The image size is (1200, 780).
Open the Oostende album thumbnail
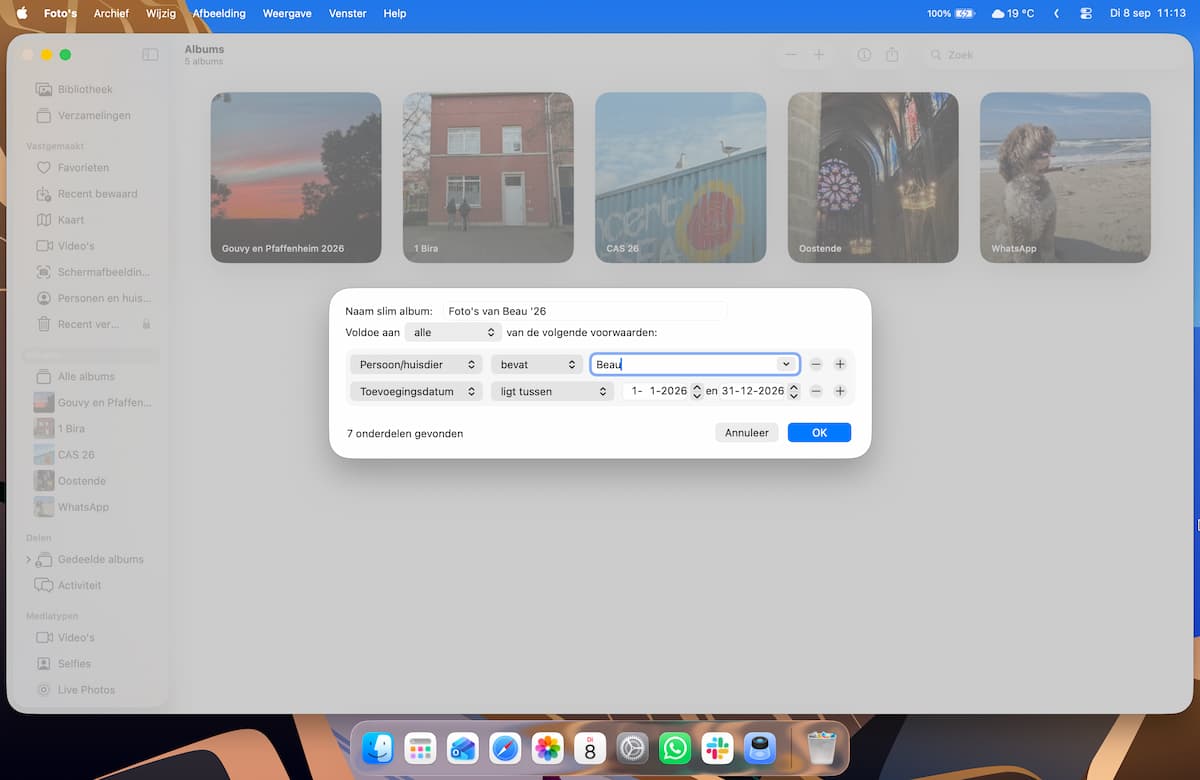(x=873, y=178)
